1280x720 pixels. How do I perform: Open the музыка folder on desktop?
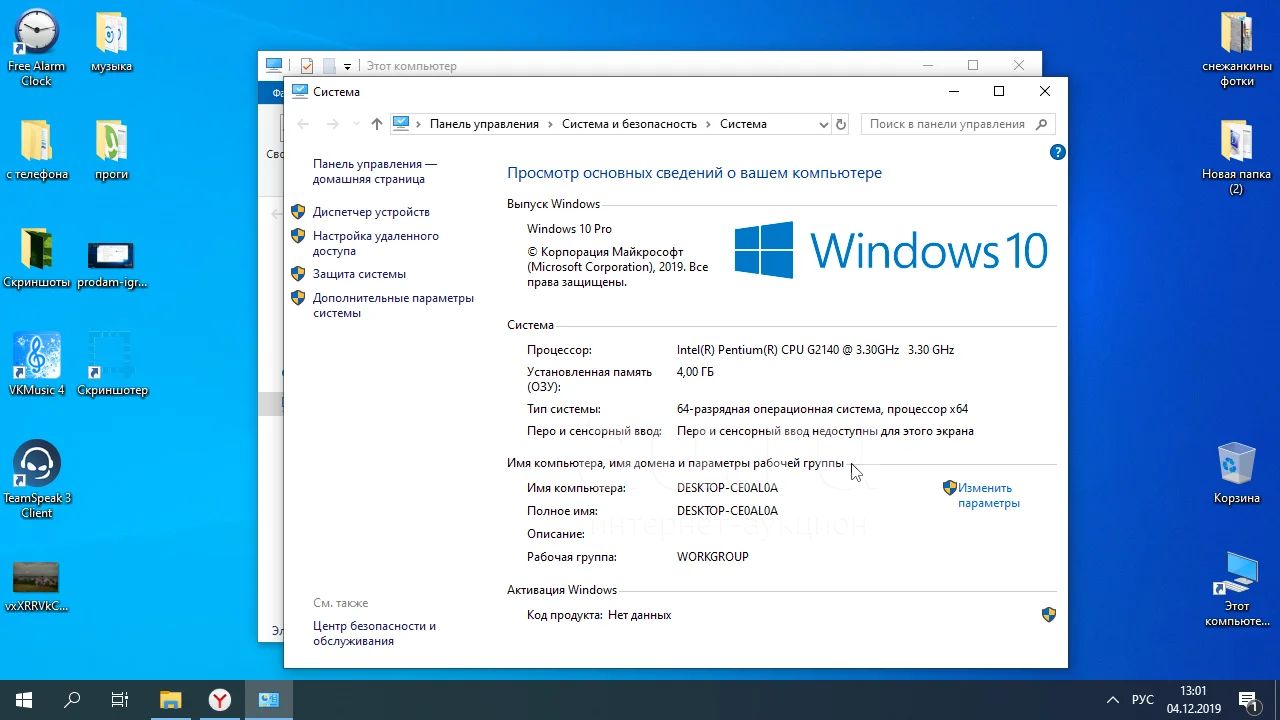[111, 42]
